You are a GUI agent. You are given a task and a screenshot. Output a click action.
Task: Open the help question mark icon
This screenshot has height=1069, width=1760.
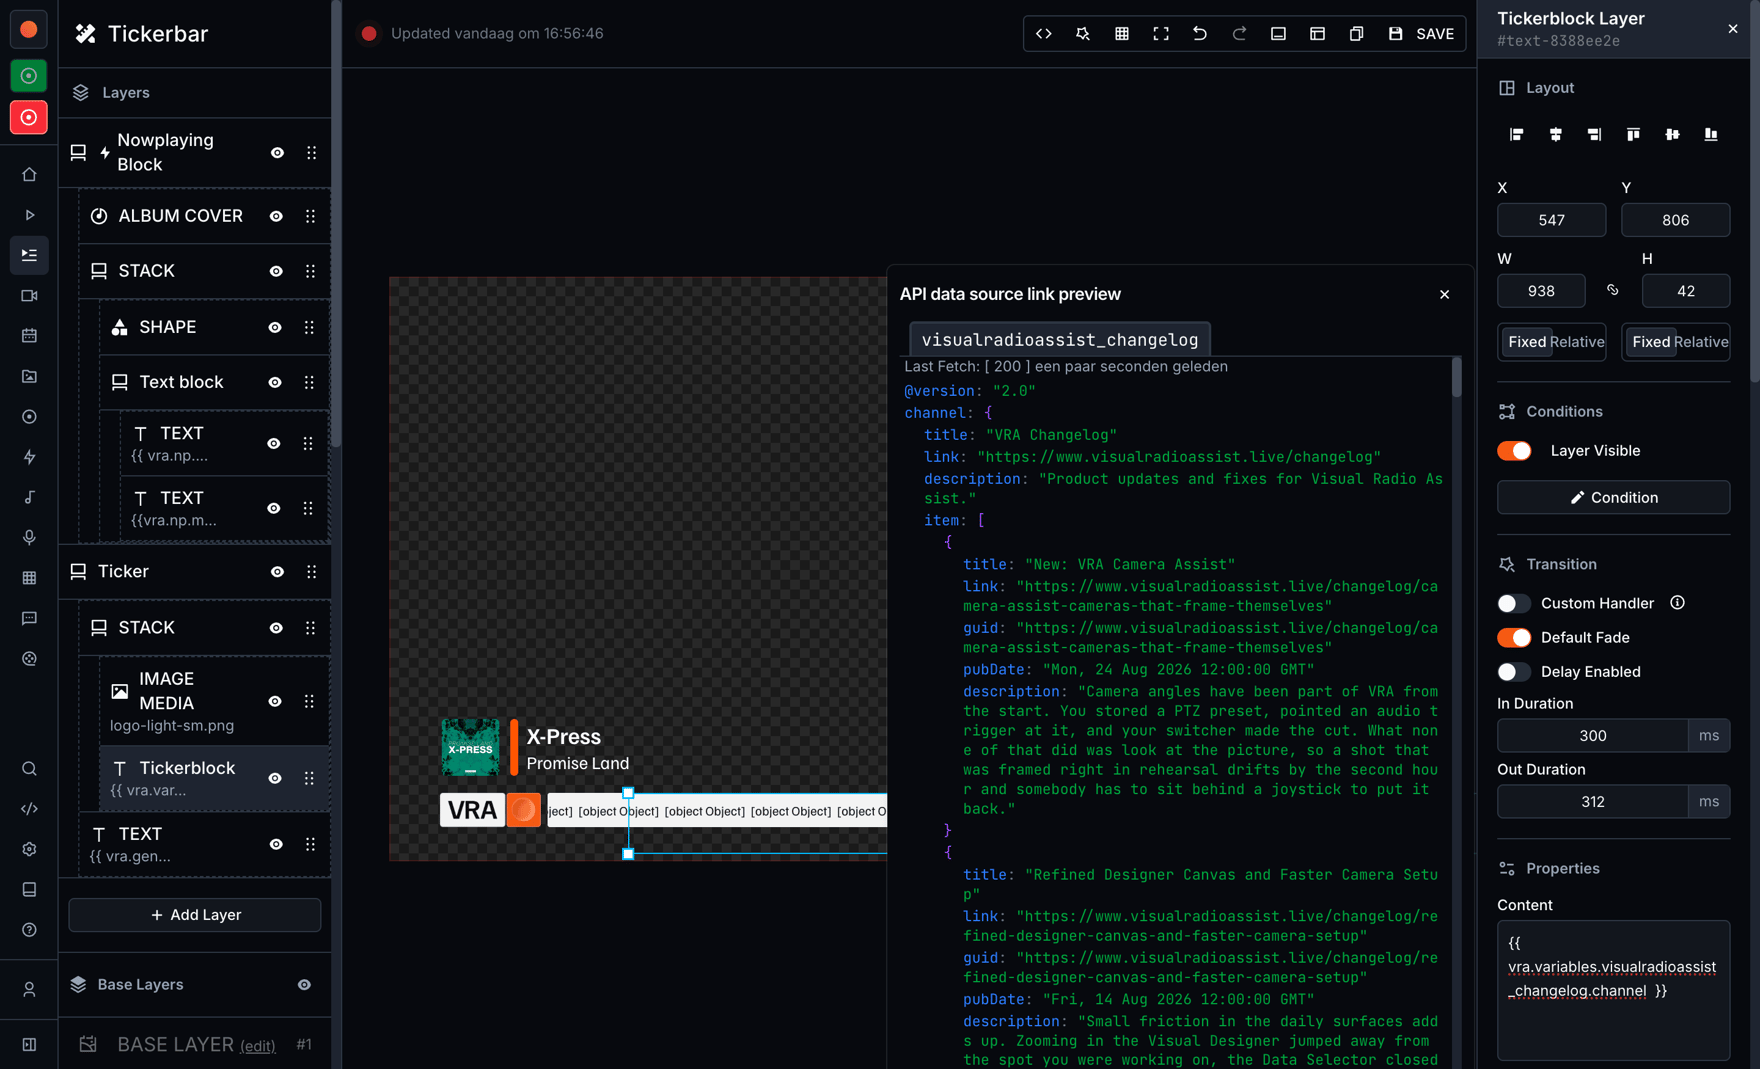click(x=29, y=930)
